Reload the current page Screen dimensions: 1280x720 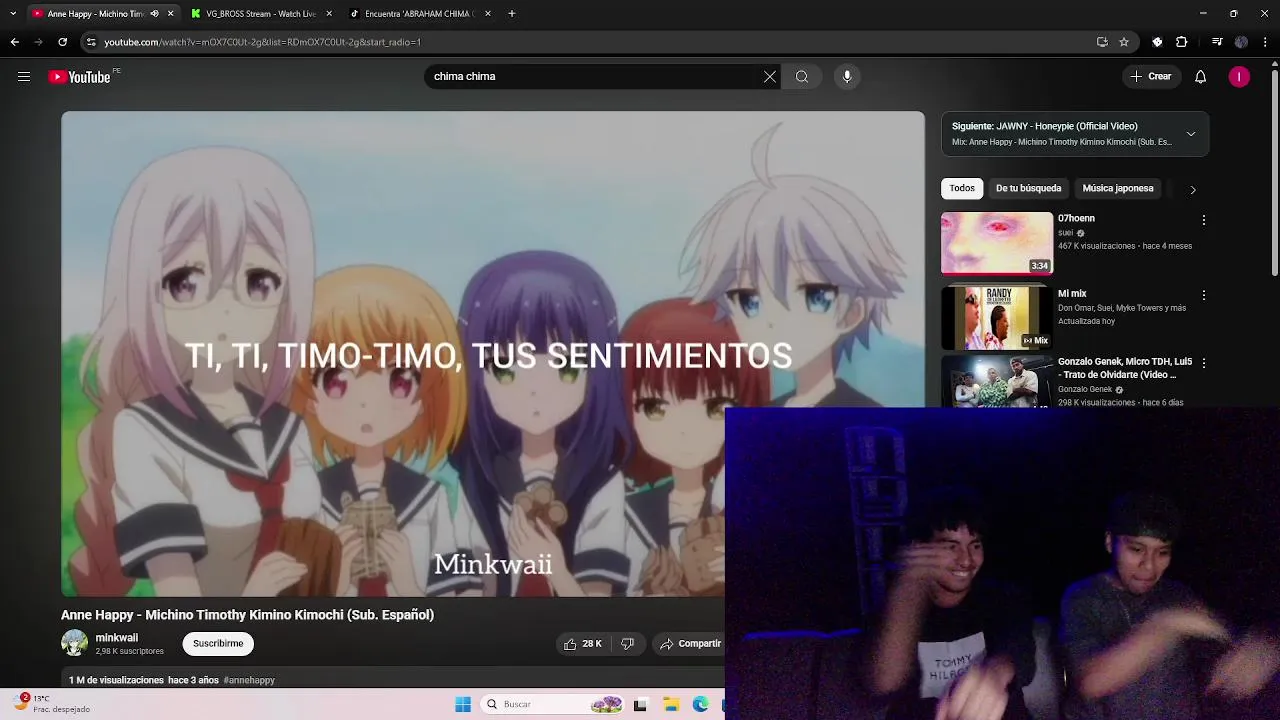click(x=63, y=42)
